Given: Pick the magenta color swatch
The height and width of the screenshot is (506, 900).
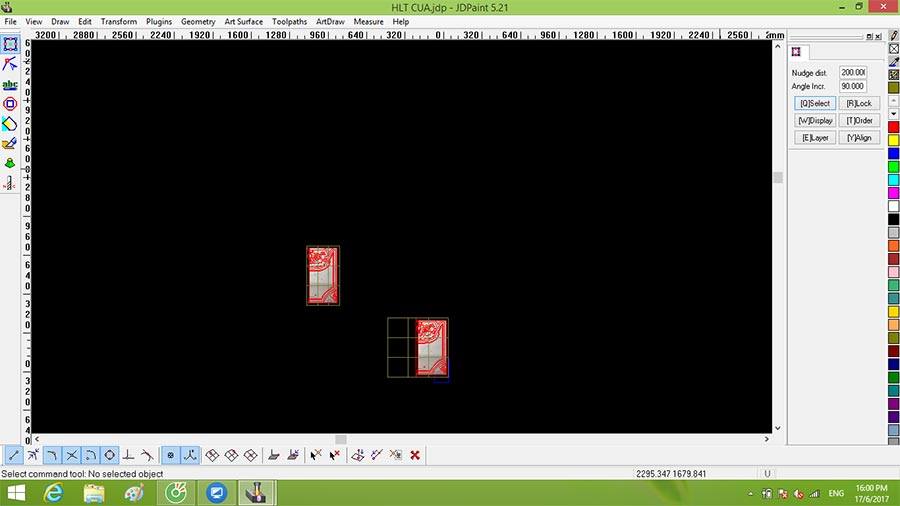Looking at the screenshot, I should (x=894, y=193).
